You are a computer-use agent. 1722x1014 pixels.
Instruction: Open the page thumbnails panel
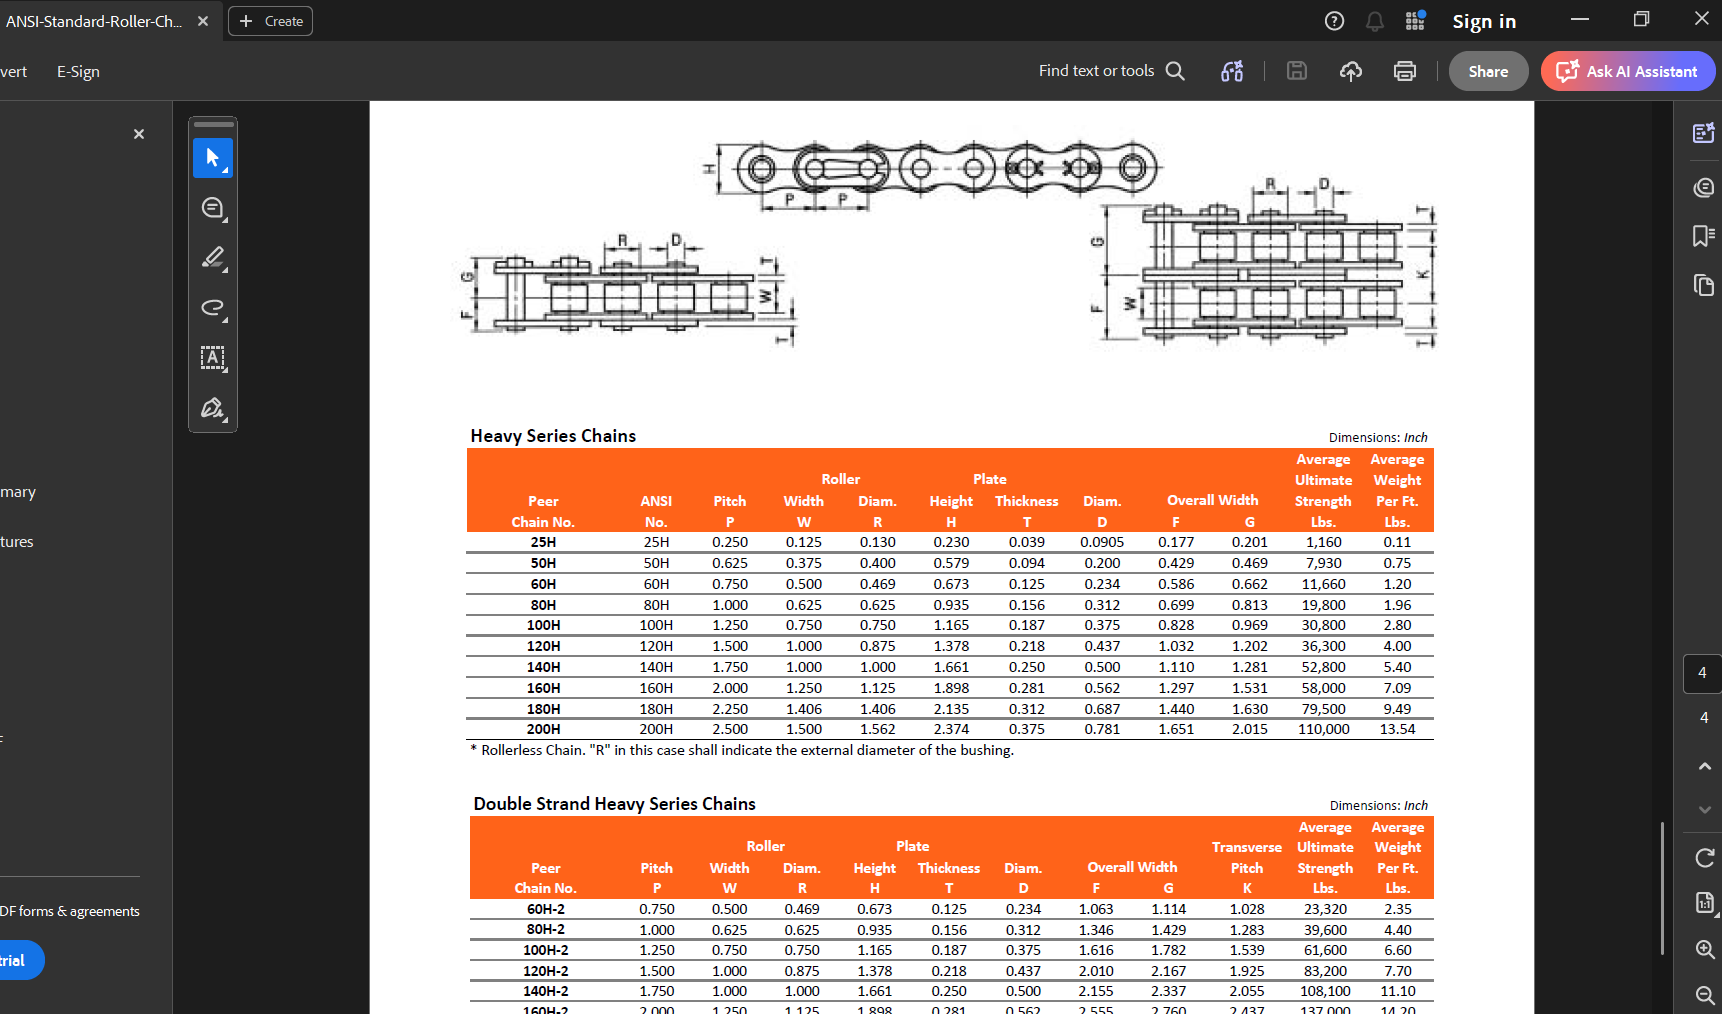tap(1704, 285)
